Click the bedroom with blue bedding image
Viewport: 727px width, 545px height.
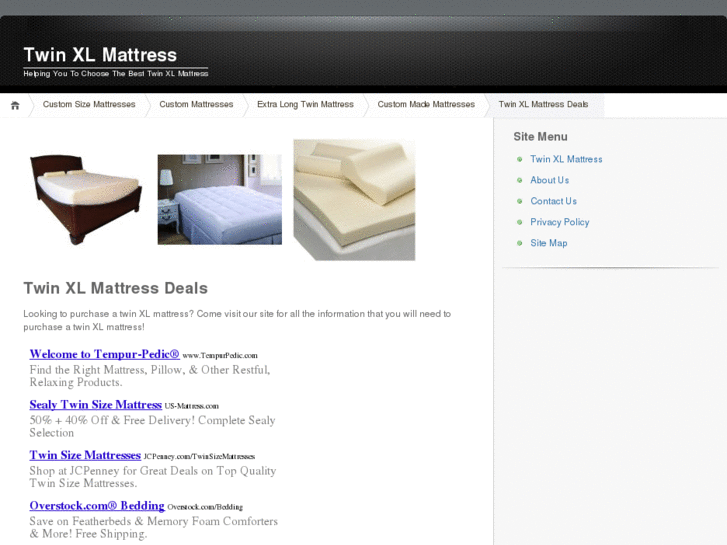click(x=220, y=199)
